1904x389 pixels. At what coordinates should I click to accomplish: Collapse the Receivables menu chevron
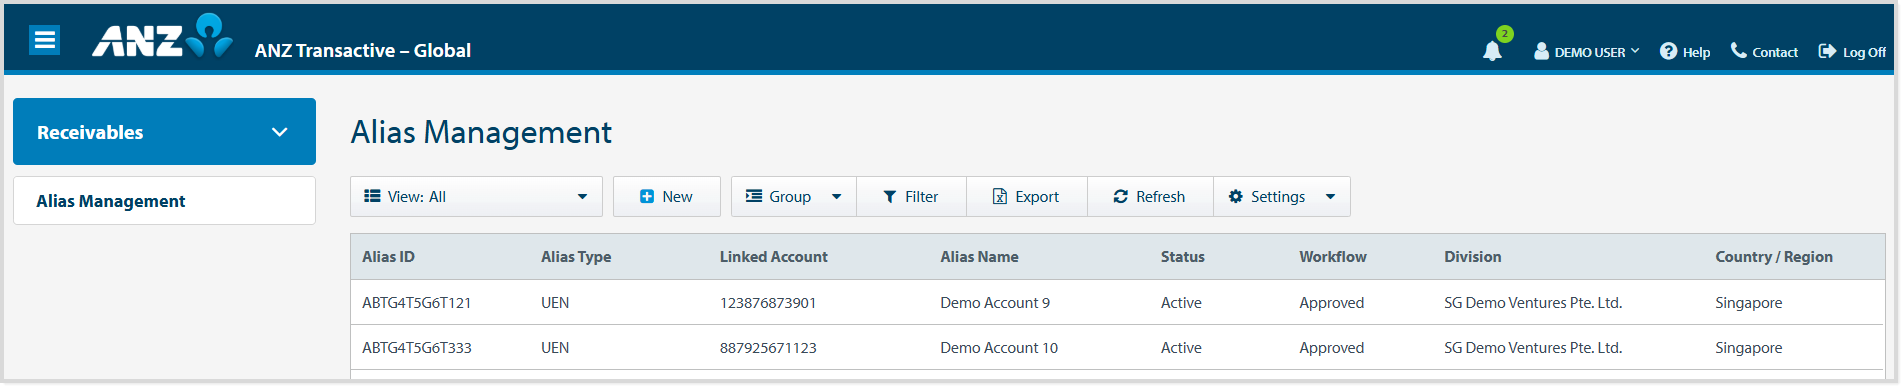point(280,132)
